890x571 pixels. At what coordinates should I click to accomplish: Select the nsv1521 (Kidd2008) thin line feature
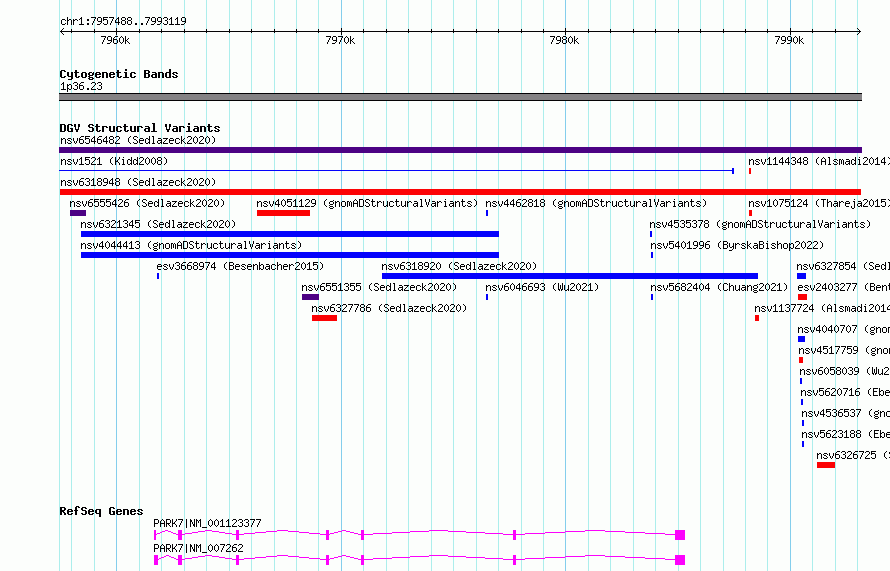(397, 170)
